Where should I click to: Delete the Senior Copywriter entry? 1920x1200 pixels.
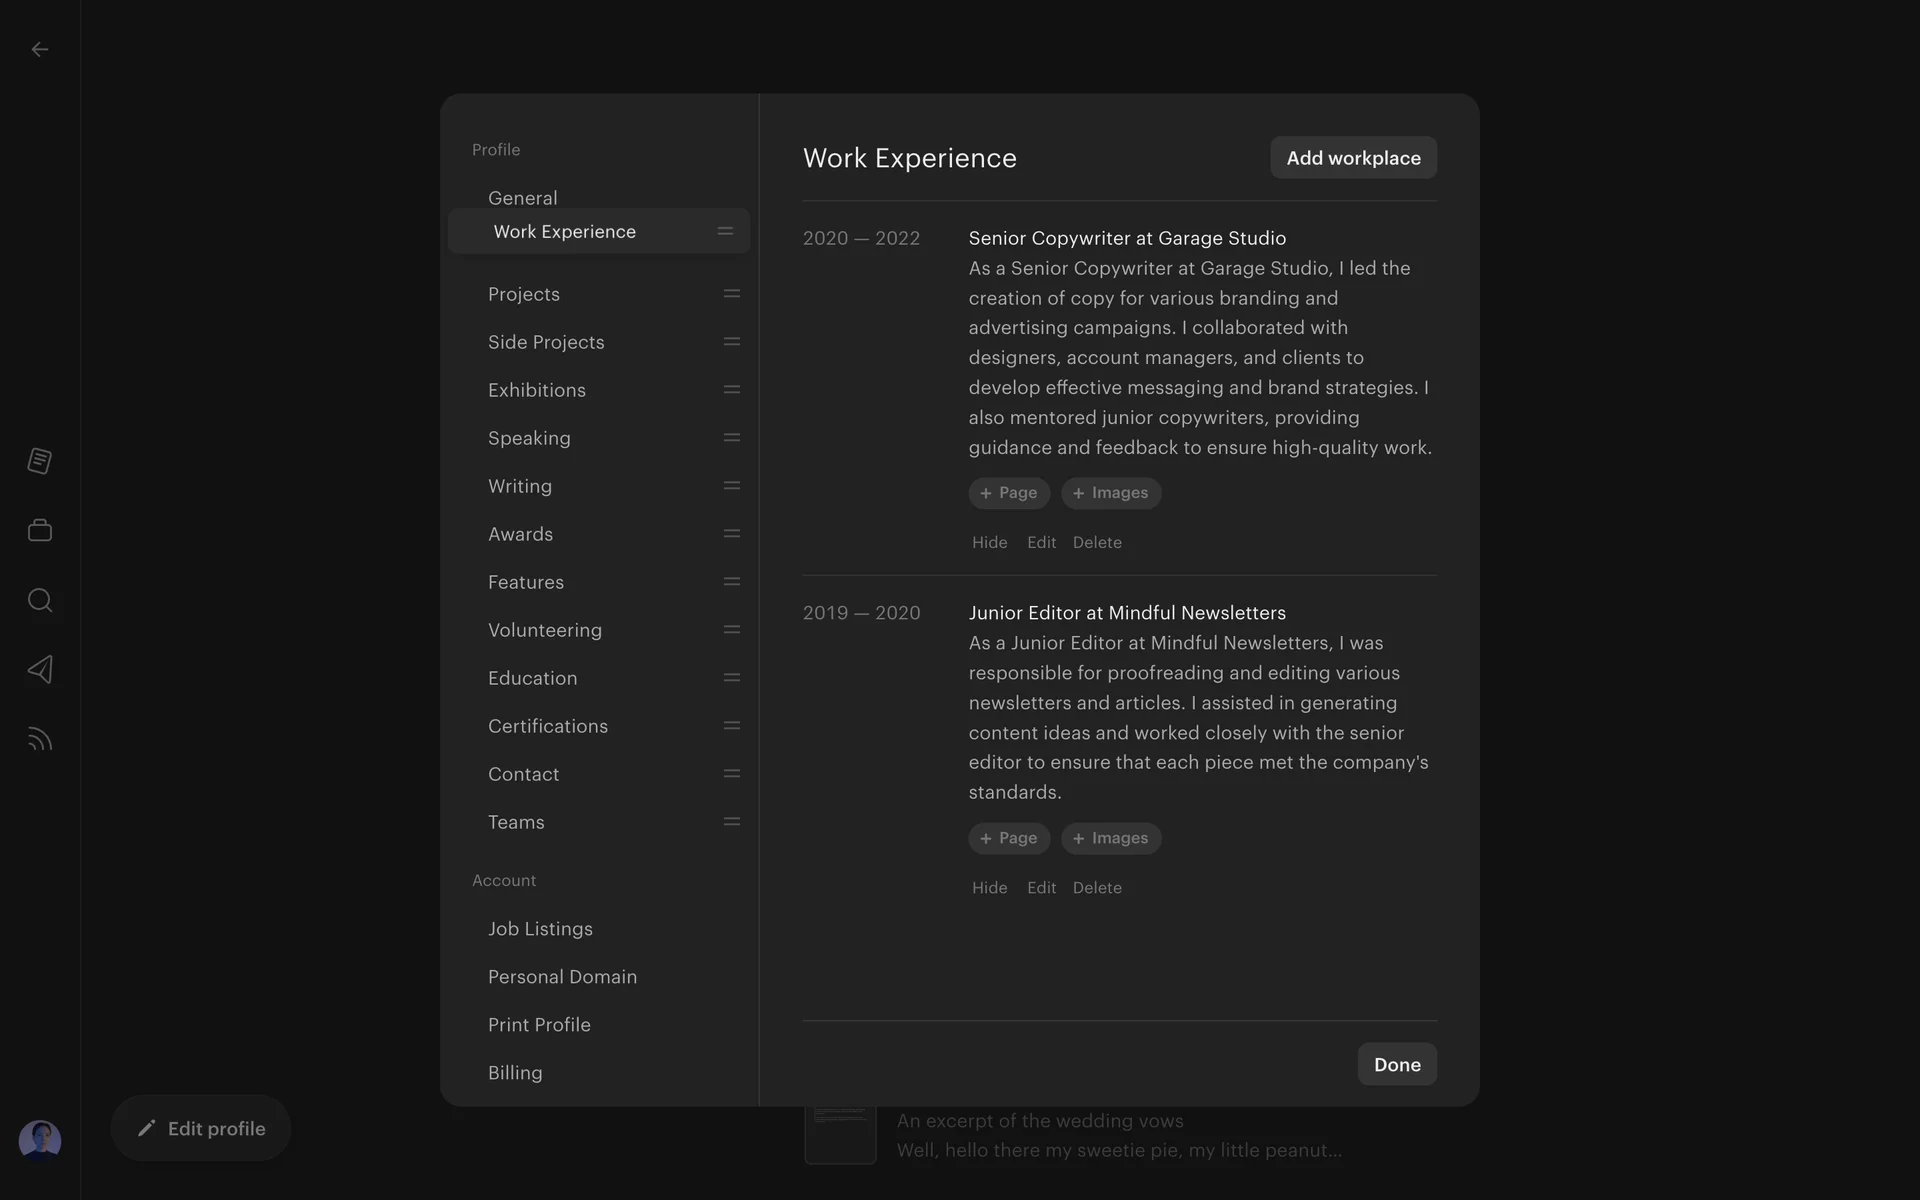pyautogui.click(x=1096, y=542)
